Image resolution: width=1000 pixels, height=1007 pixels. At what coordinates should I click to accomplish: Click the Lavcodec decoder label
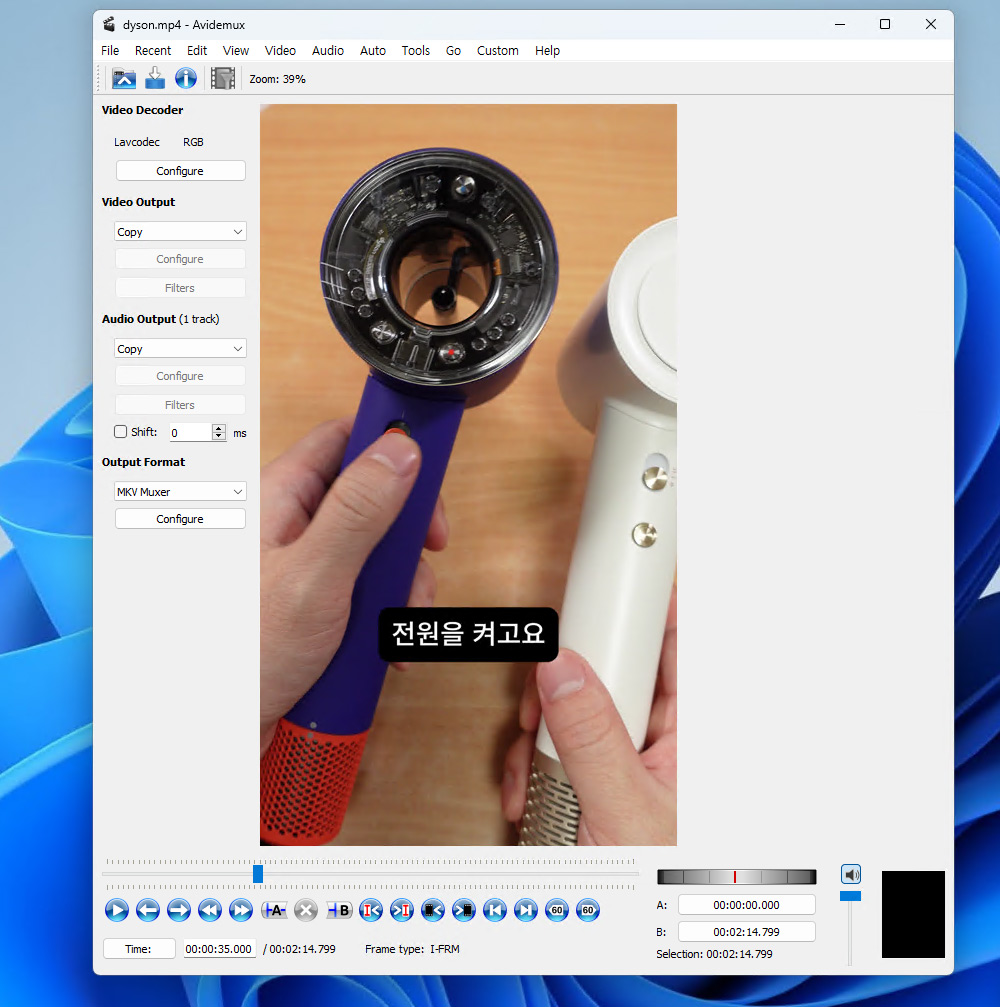[x=137, y=142]
